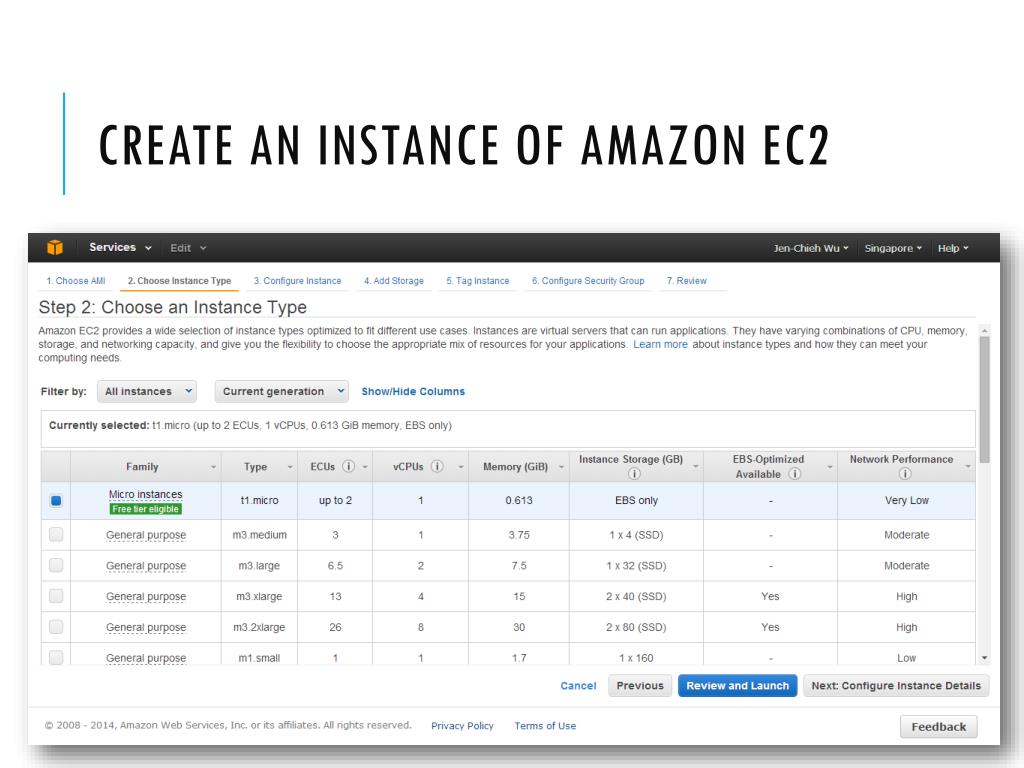Click the m3.large type cell
The width and height of the screenshot is (1024, 768).
tap(259, 566)
